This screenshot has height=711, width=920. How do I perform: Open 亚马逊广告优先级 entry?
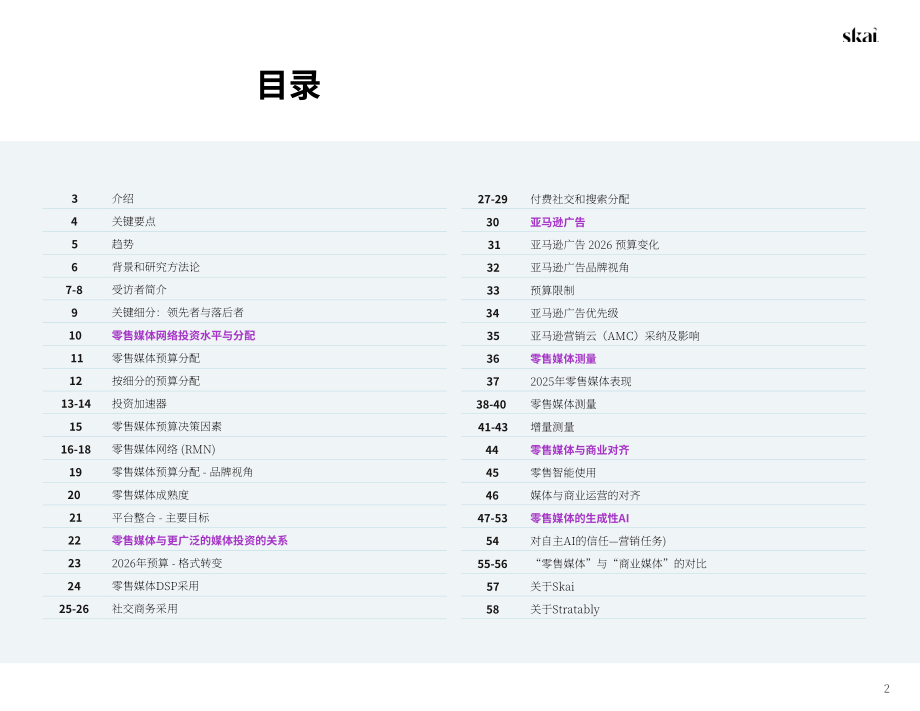tap(574, 313)
